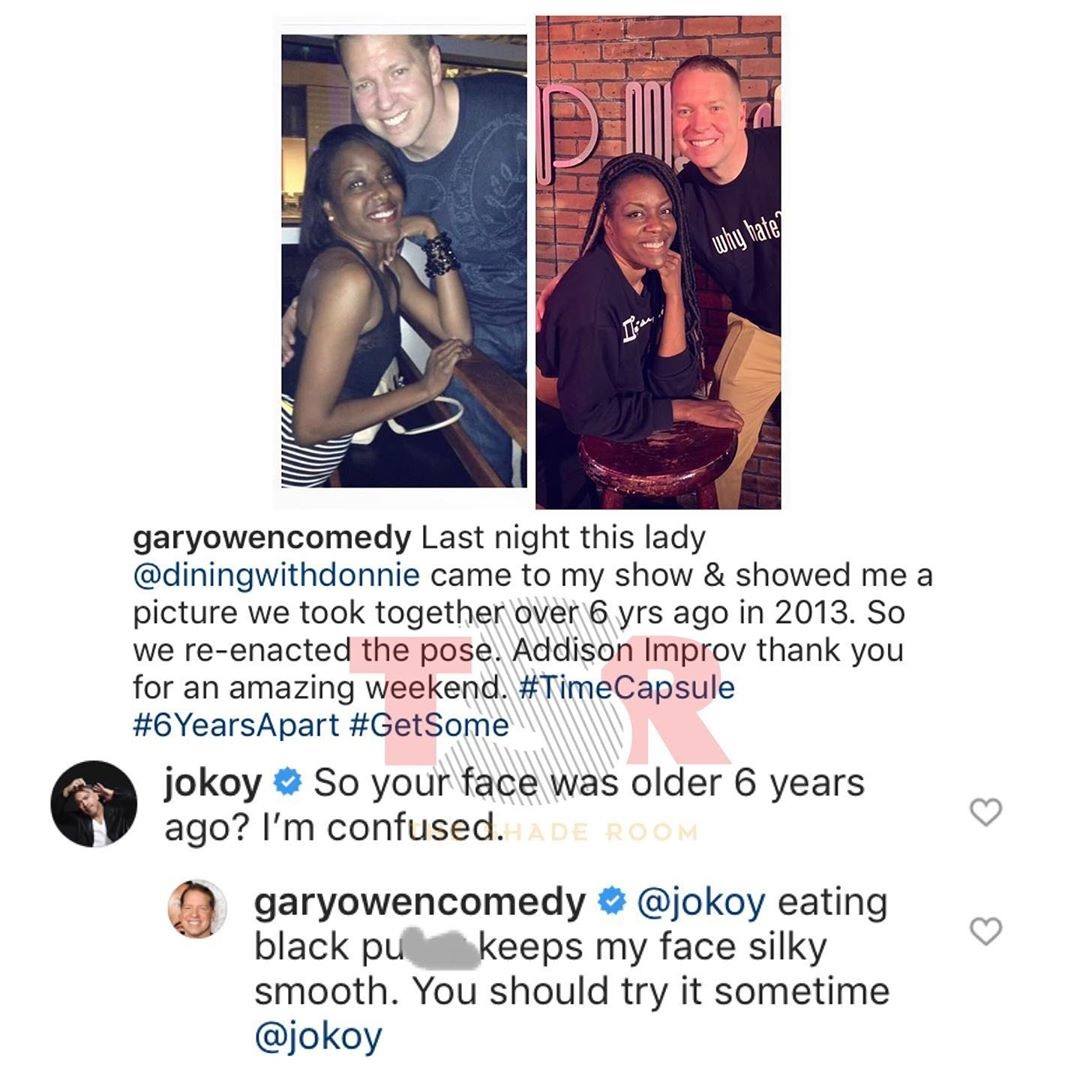Open jokoy's profile picture

coord(94,804)
